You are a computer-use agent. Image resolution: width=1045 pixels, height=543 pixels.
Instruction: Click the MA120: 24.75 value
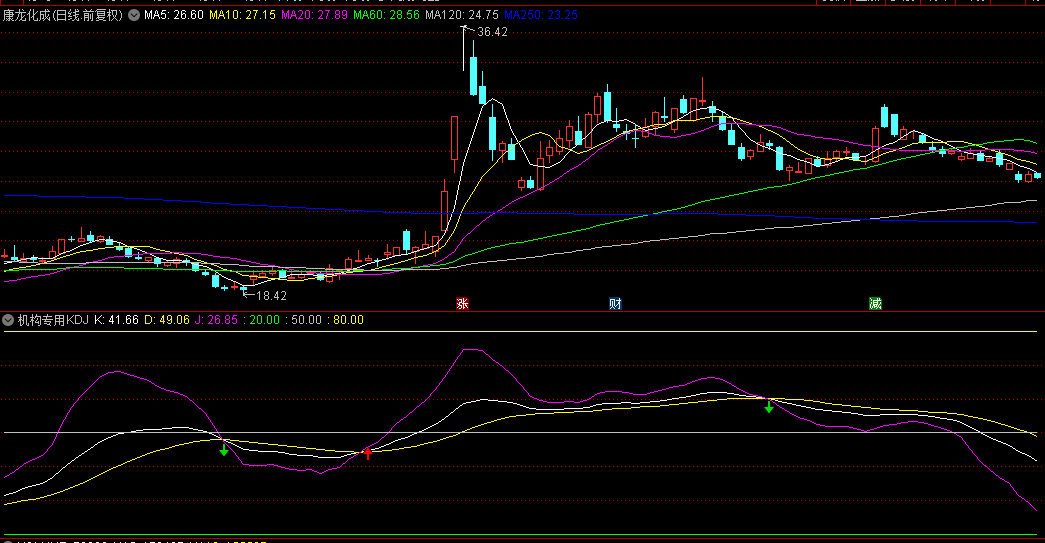[462, 15]
